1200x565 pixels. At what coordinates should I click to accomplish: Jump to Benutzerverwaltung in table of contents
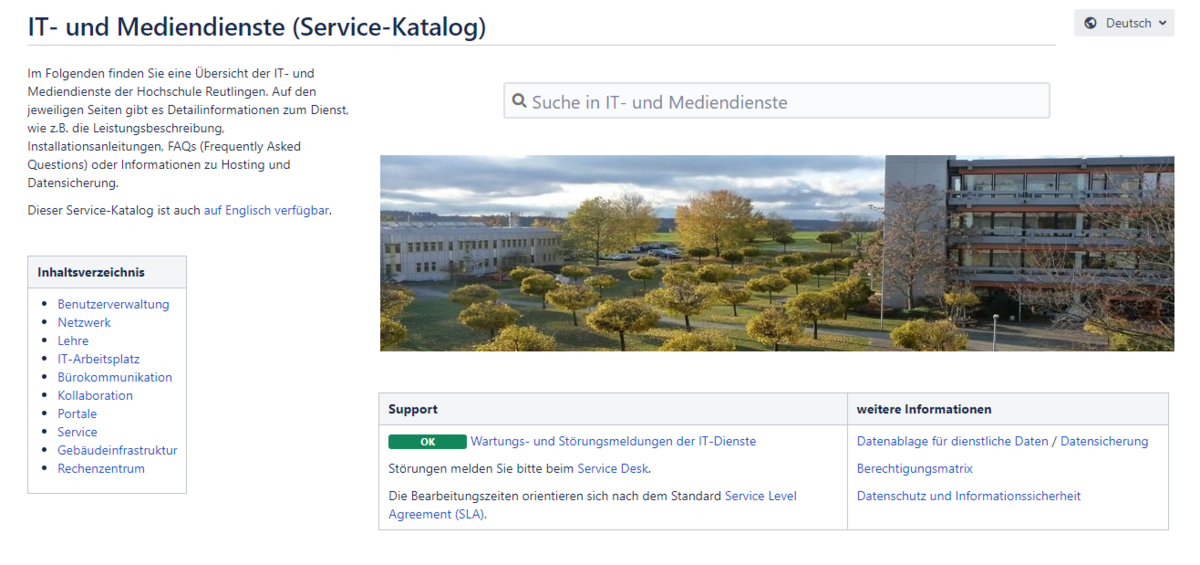click(113, 304)
